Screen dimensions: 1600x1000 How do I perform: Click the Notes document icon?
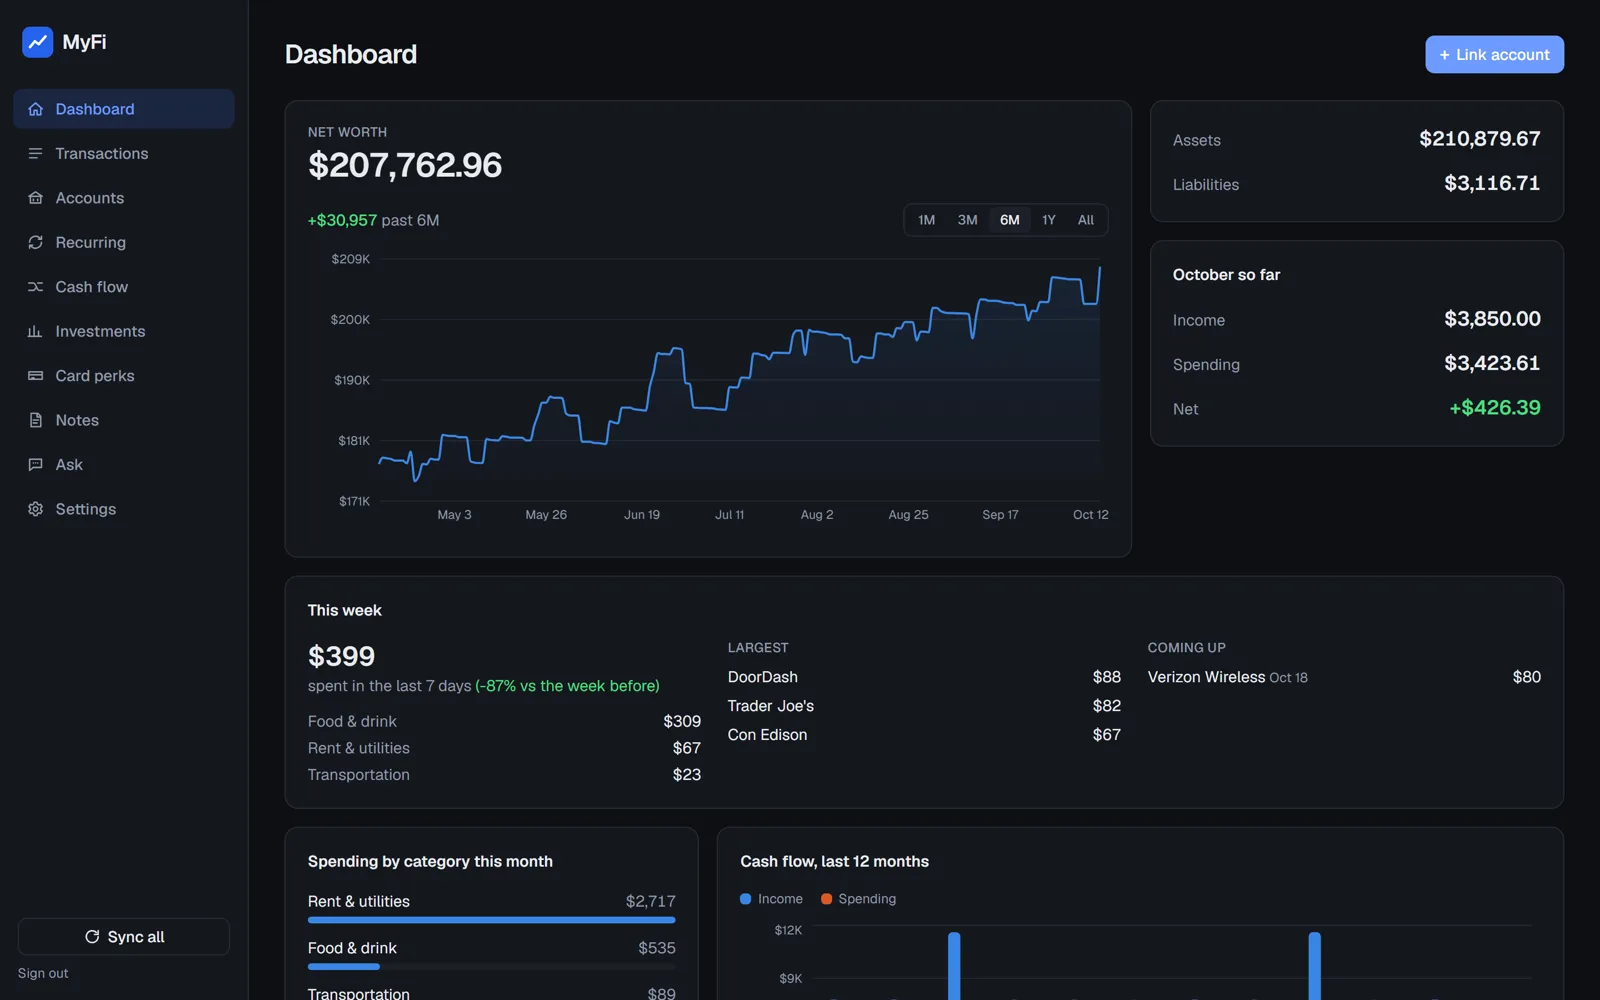point(36,420)
